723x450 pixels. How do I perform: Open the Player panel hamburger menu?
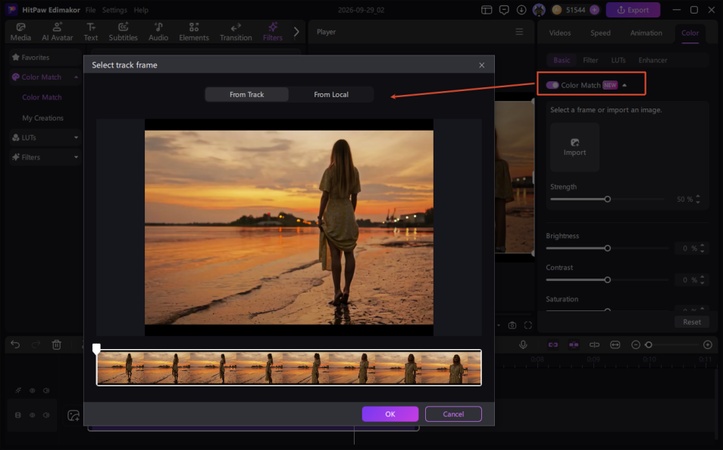coord(519,32)
